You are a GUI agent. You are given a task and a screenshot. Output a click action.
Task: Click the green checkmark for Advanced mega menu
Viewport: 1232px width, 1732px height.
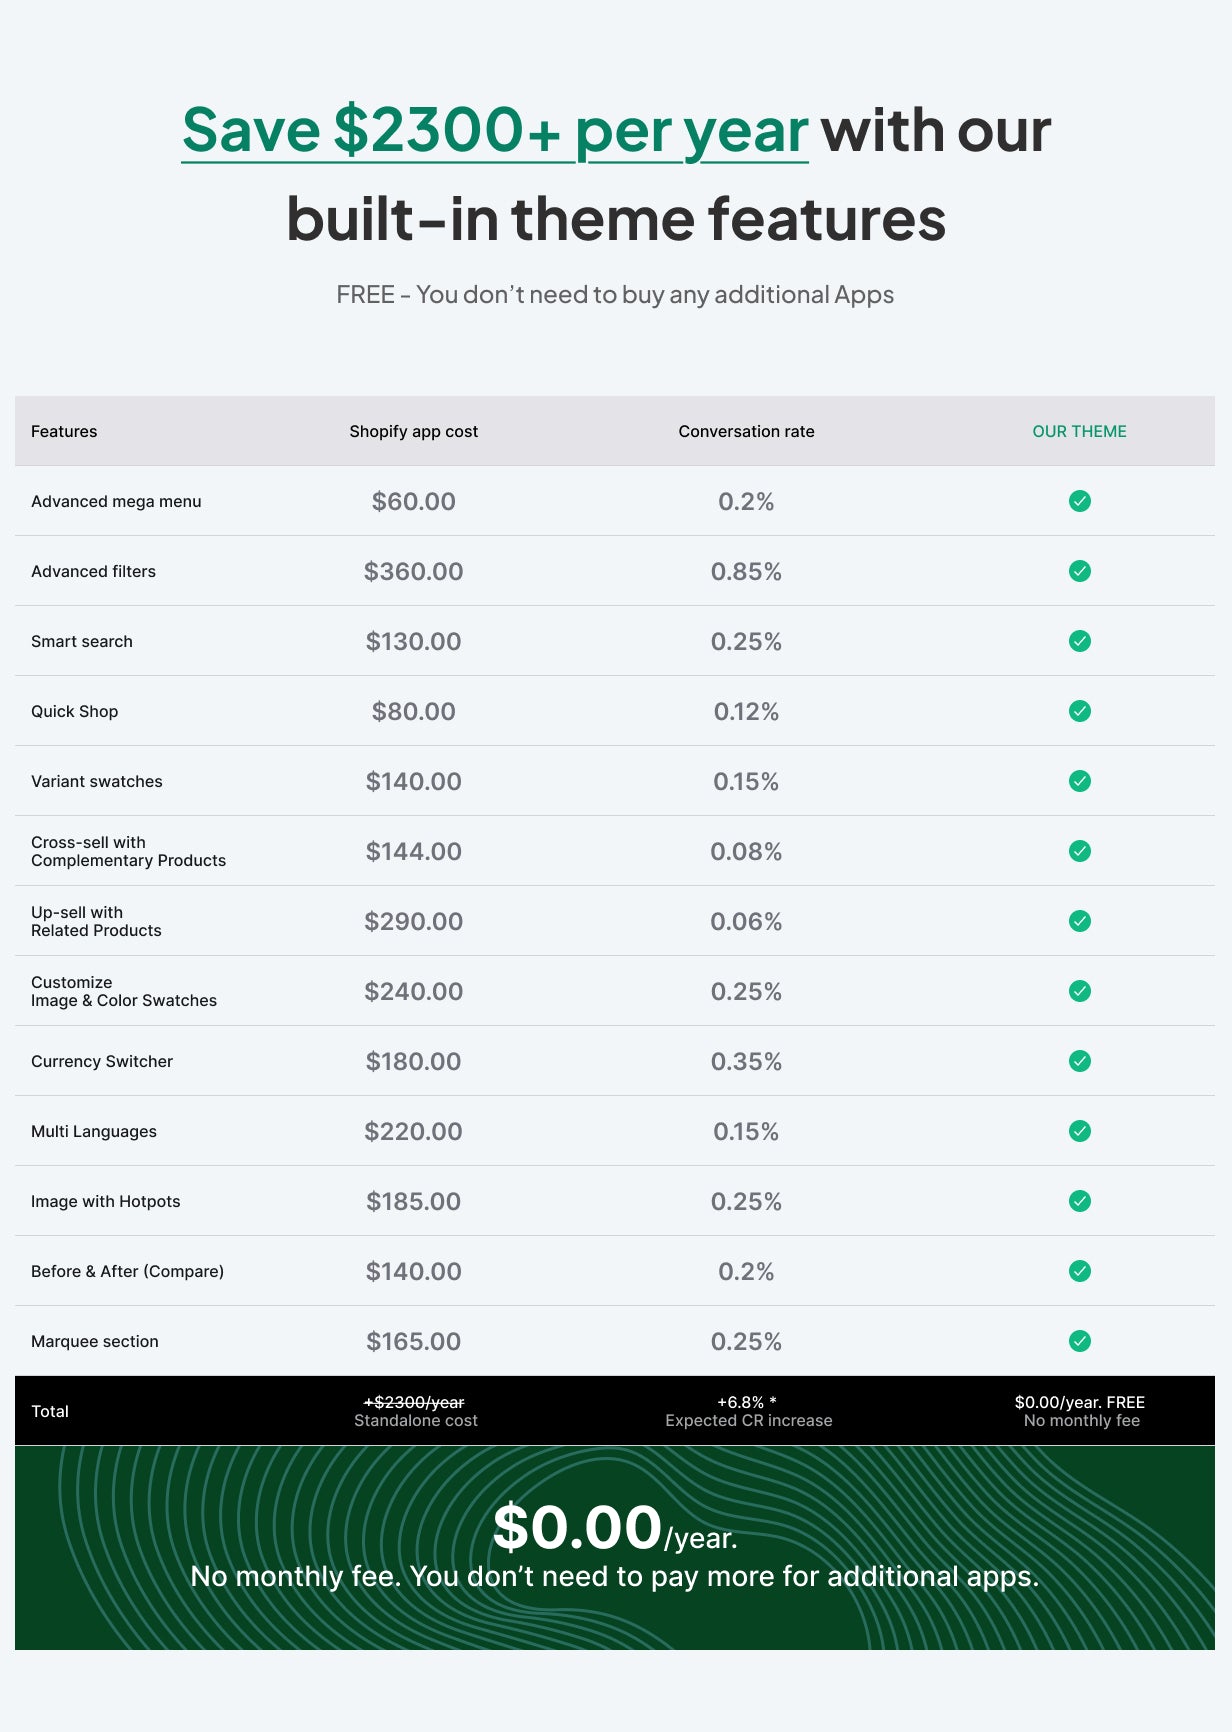tap(1079, 501)
